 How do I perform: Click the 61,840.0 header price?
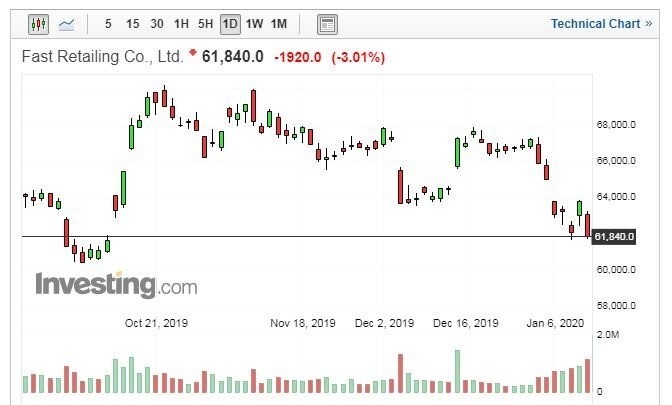tap(233, 57)
